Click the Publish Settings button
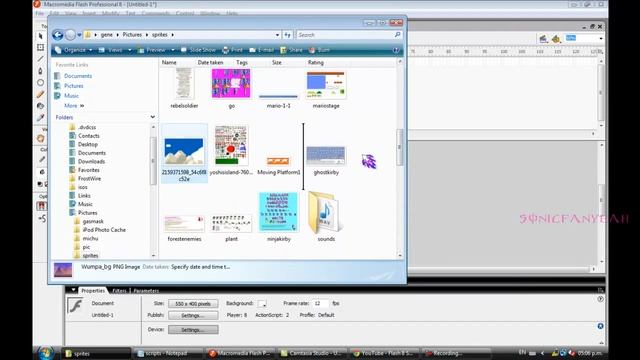Screen dimensions: 640x360 193,316
